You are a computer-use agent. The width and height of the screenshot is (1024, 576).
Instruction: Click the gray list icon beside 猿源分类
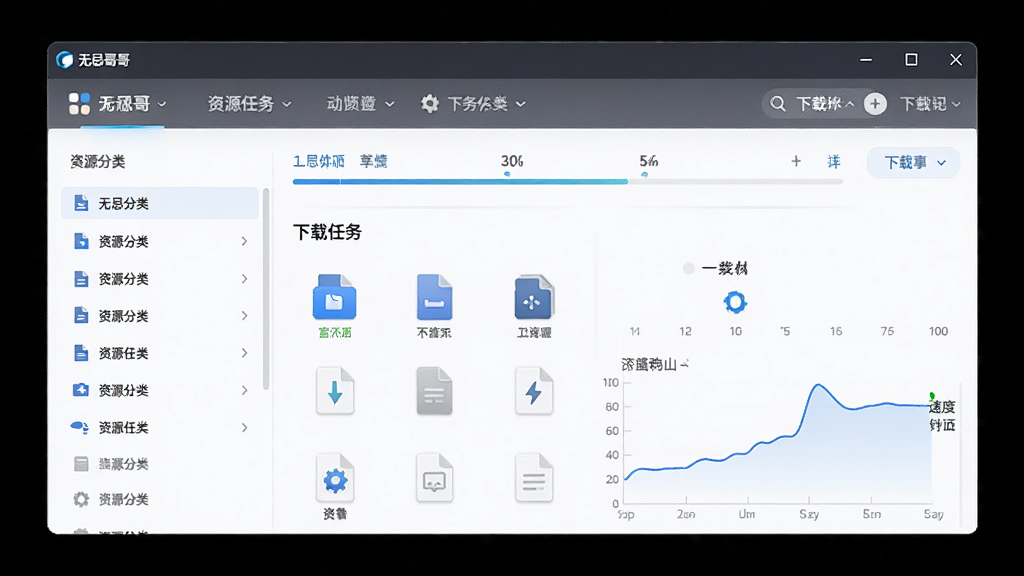[81, 464]
